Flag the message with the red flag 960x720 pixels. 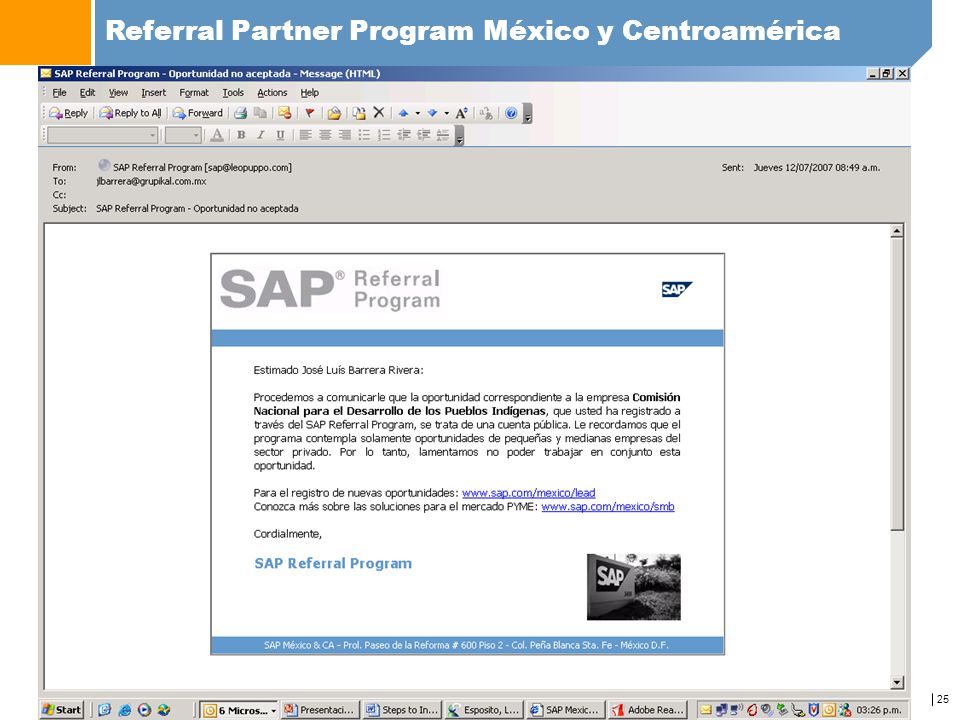pyautogui.click(x=310, y=113)
